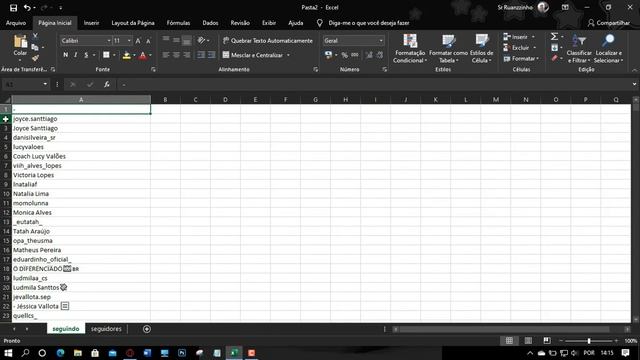Open the Revisão tab

click(240, 23)
